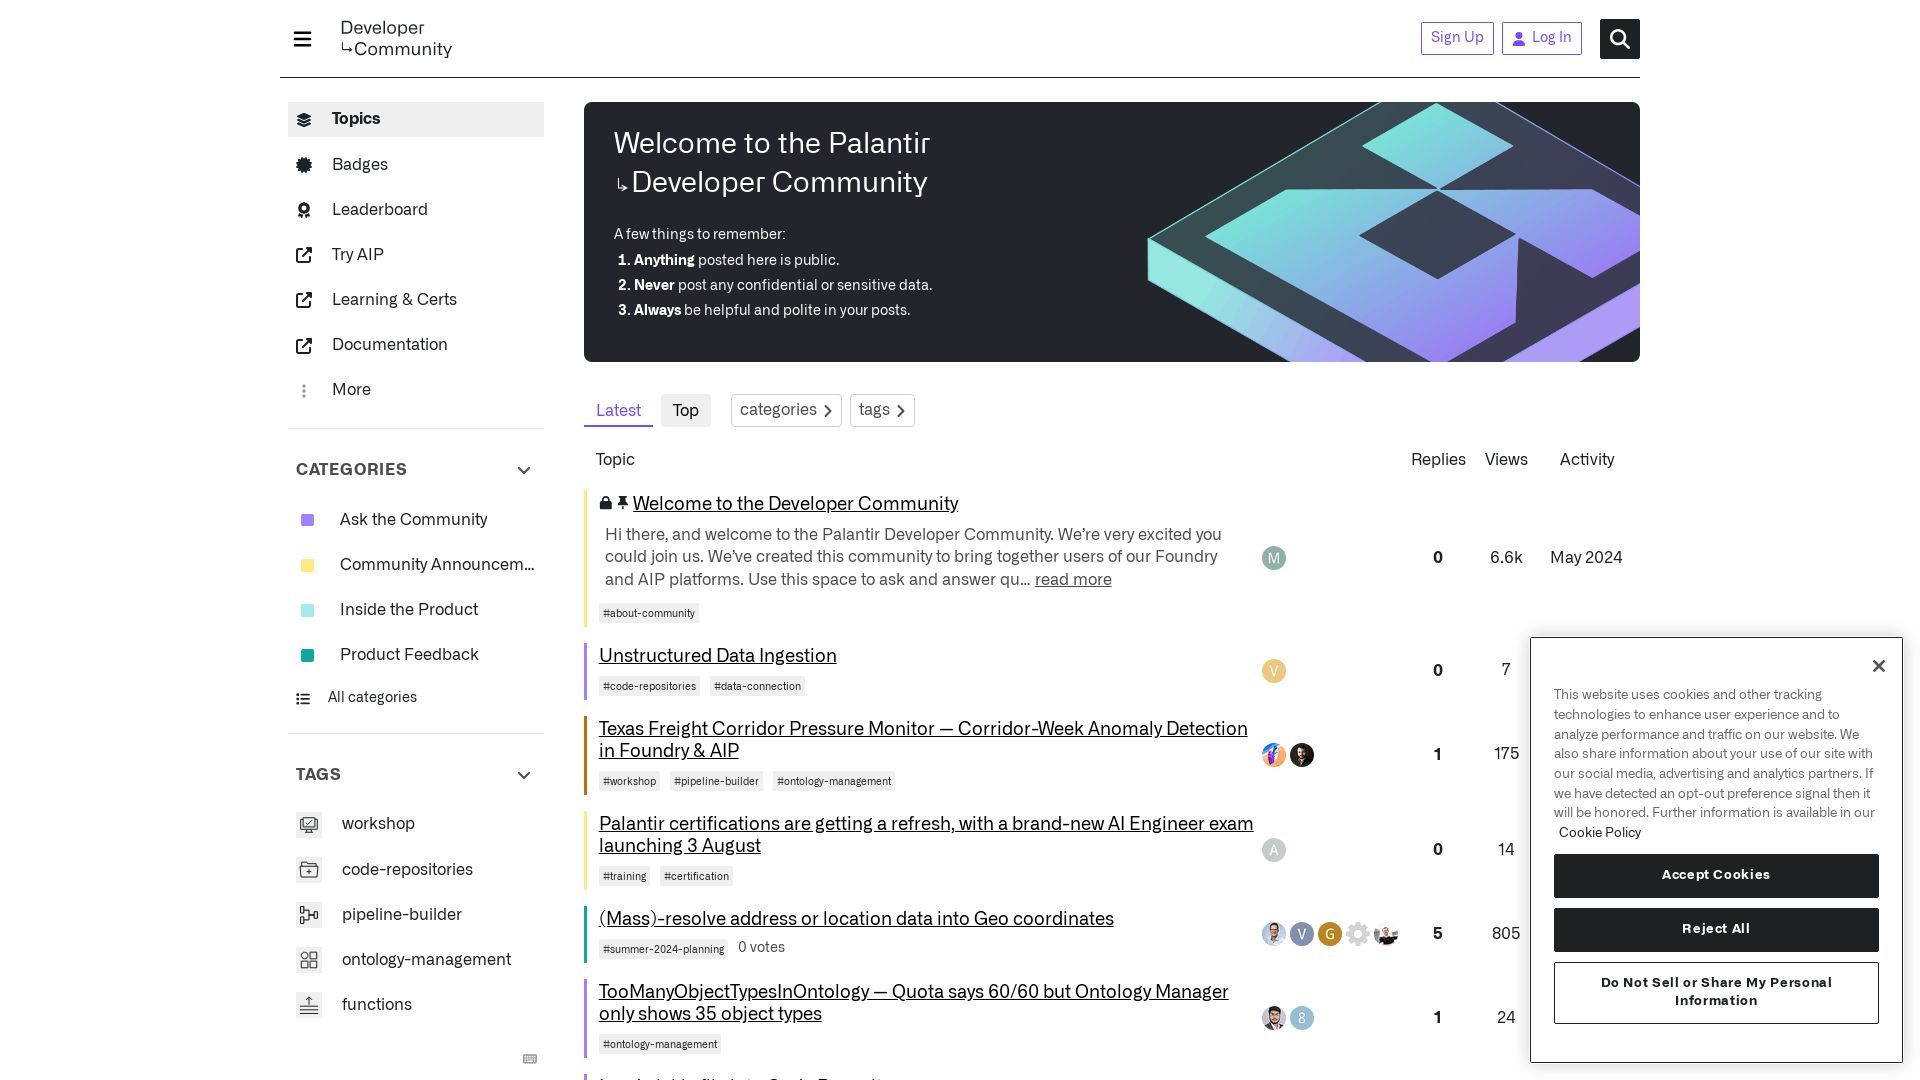This screenshot has height=1080, width=1920.
Task: Click the #summer-2024-planning tag
Action: pos(664,949)
